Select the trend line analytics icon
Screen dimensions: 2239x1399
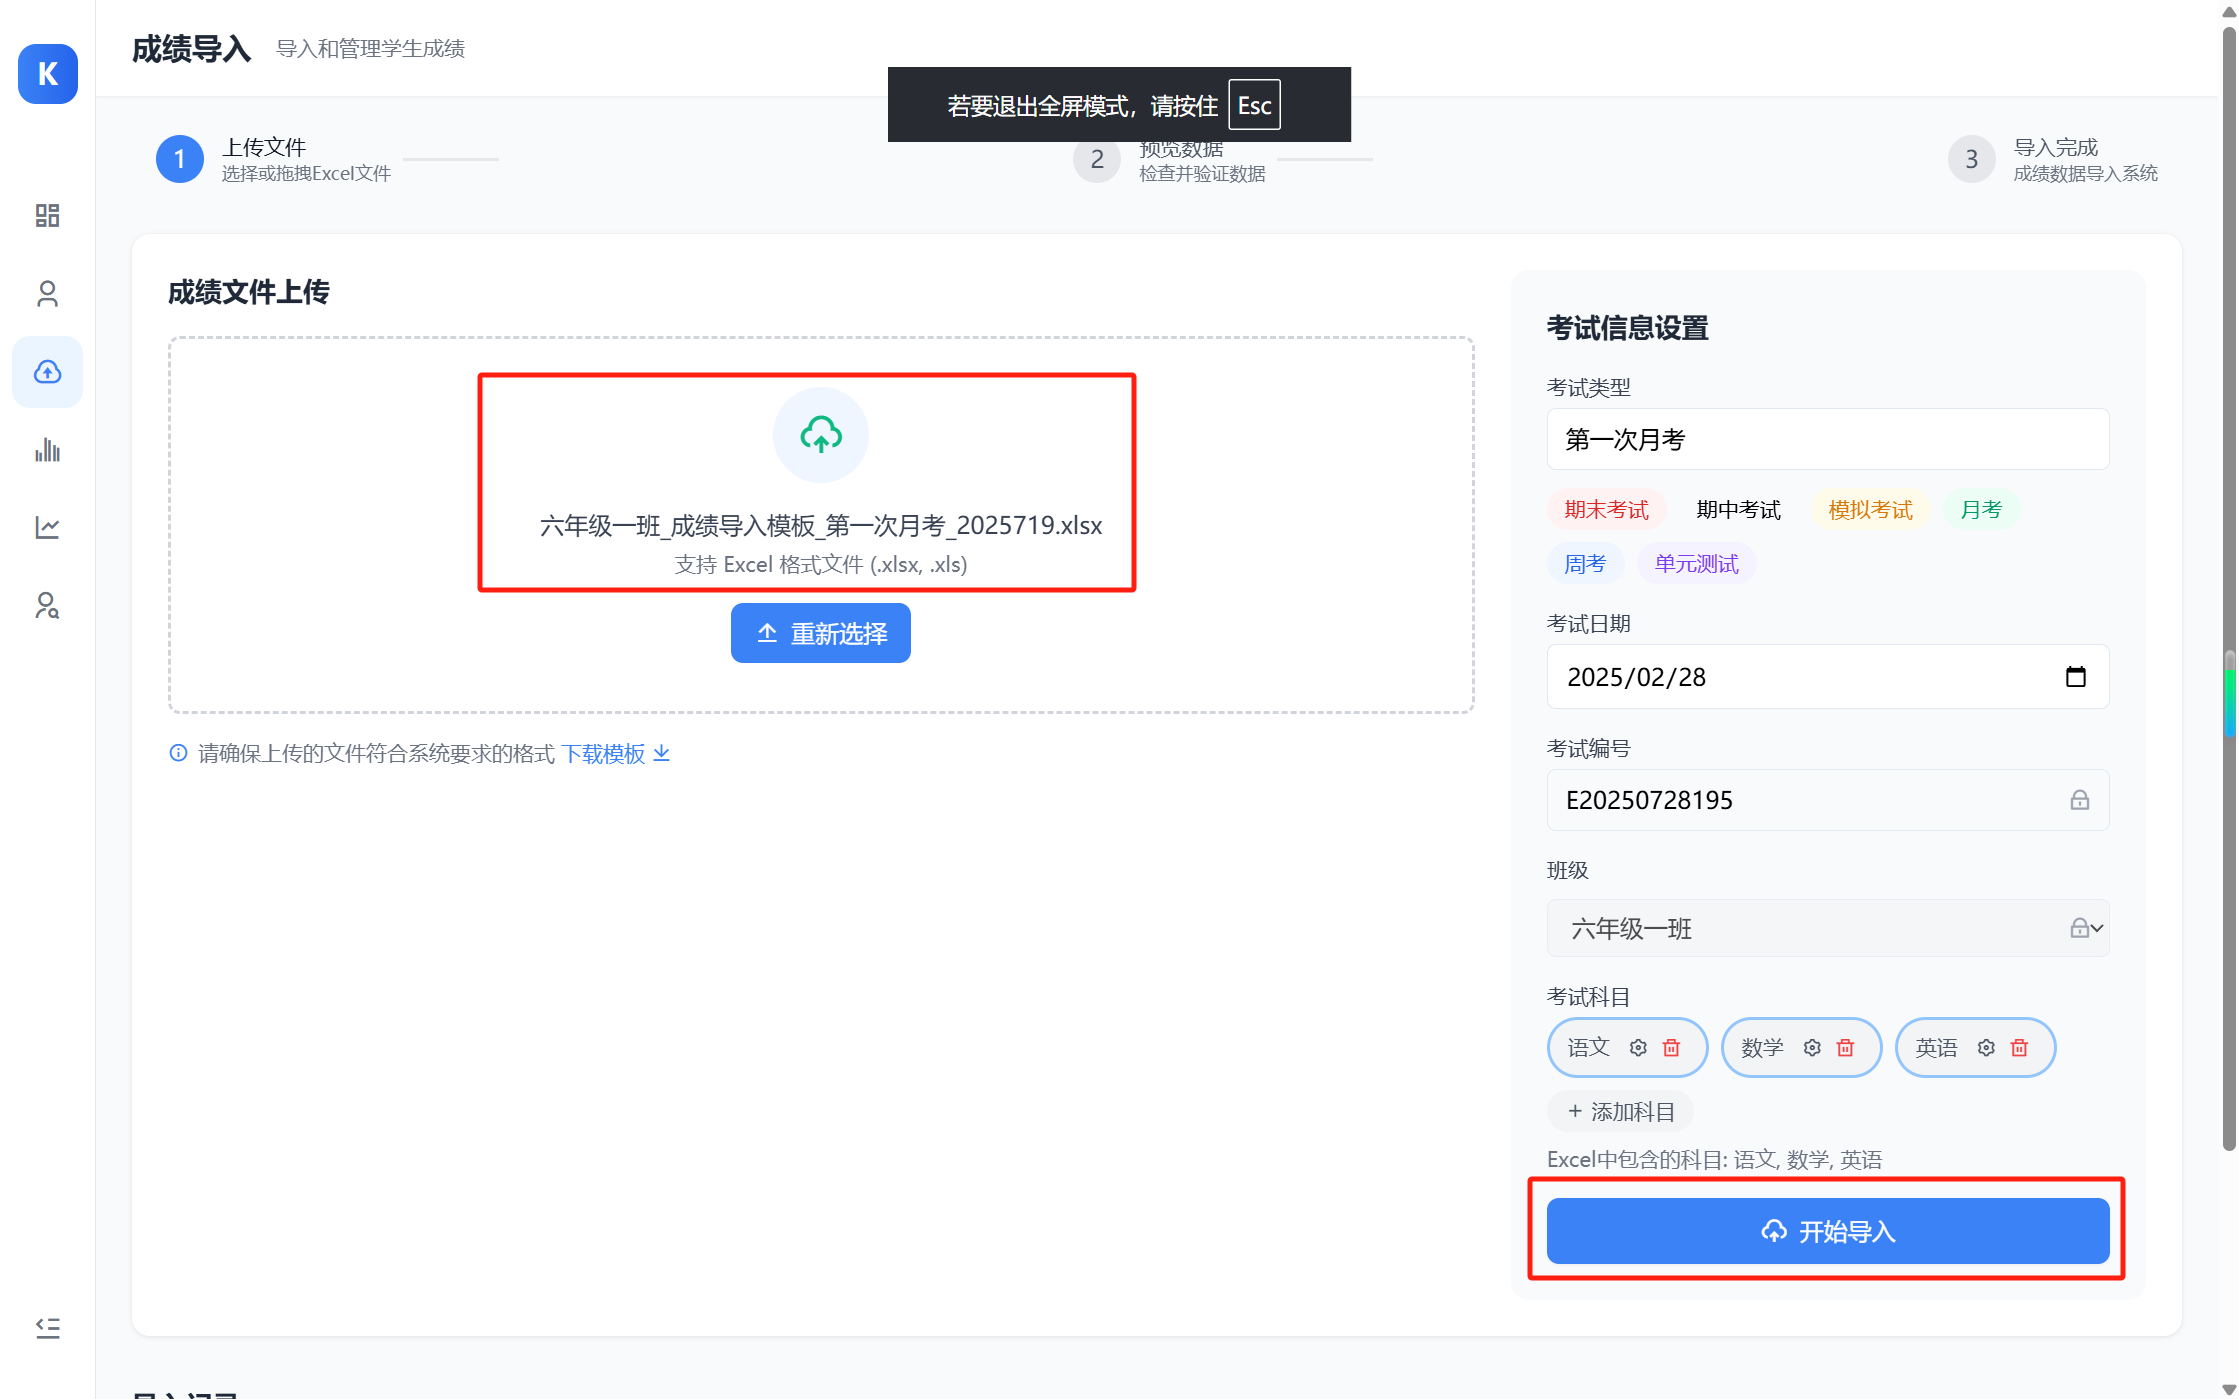(x=47, y=527)
